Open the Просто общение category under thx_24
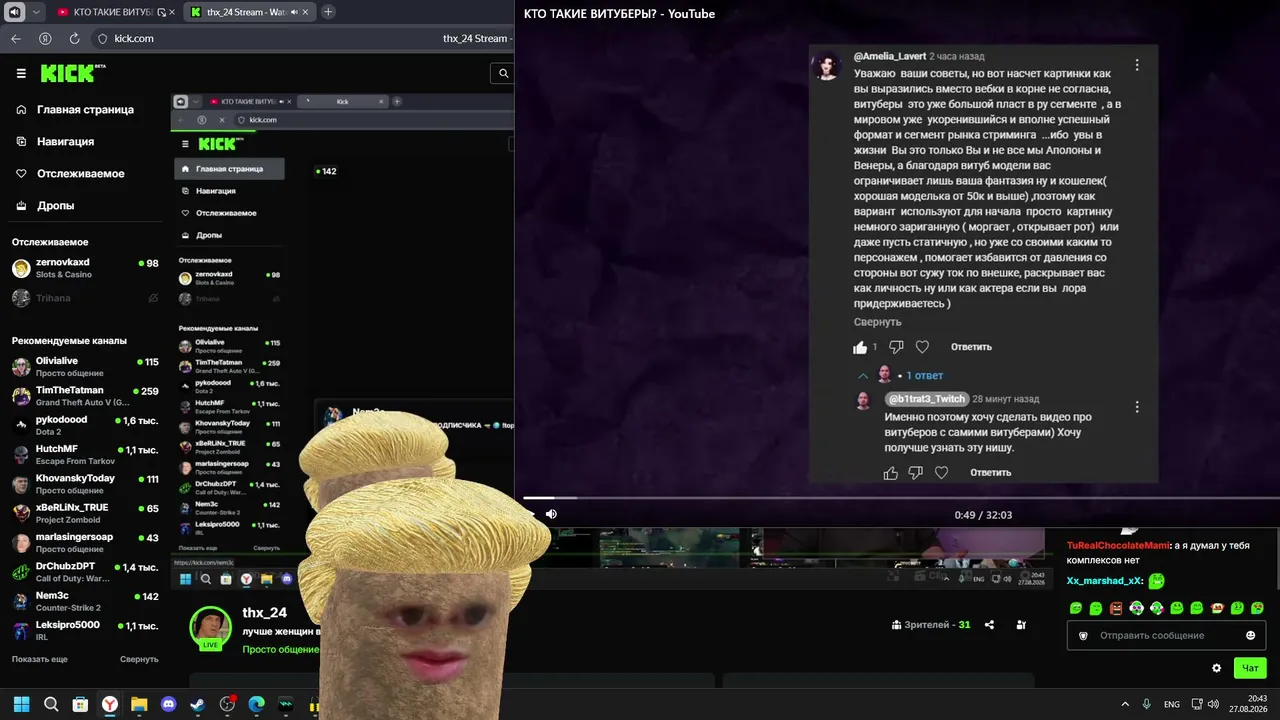This screenshot has height=720, width=1280. tap(281, 649)
